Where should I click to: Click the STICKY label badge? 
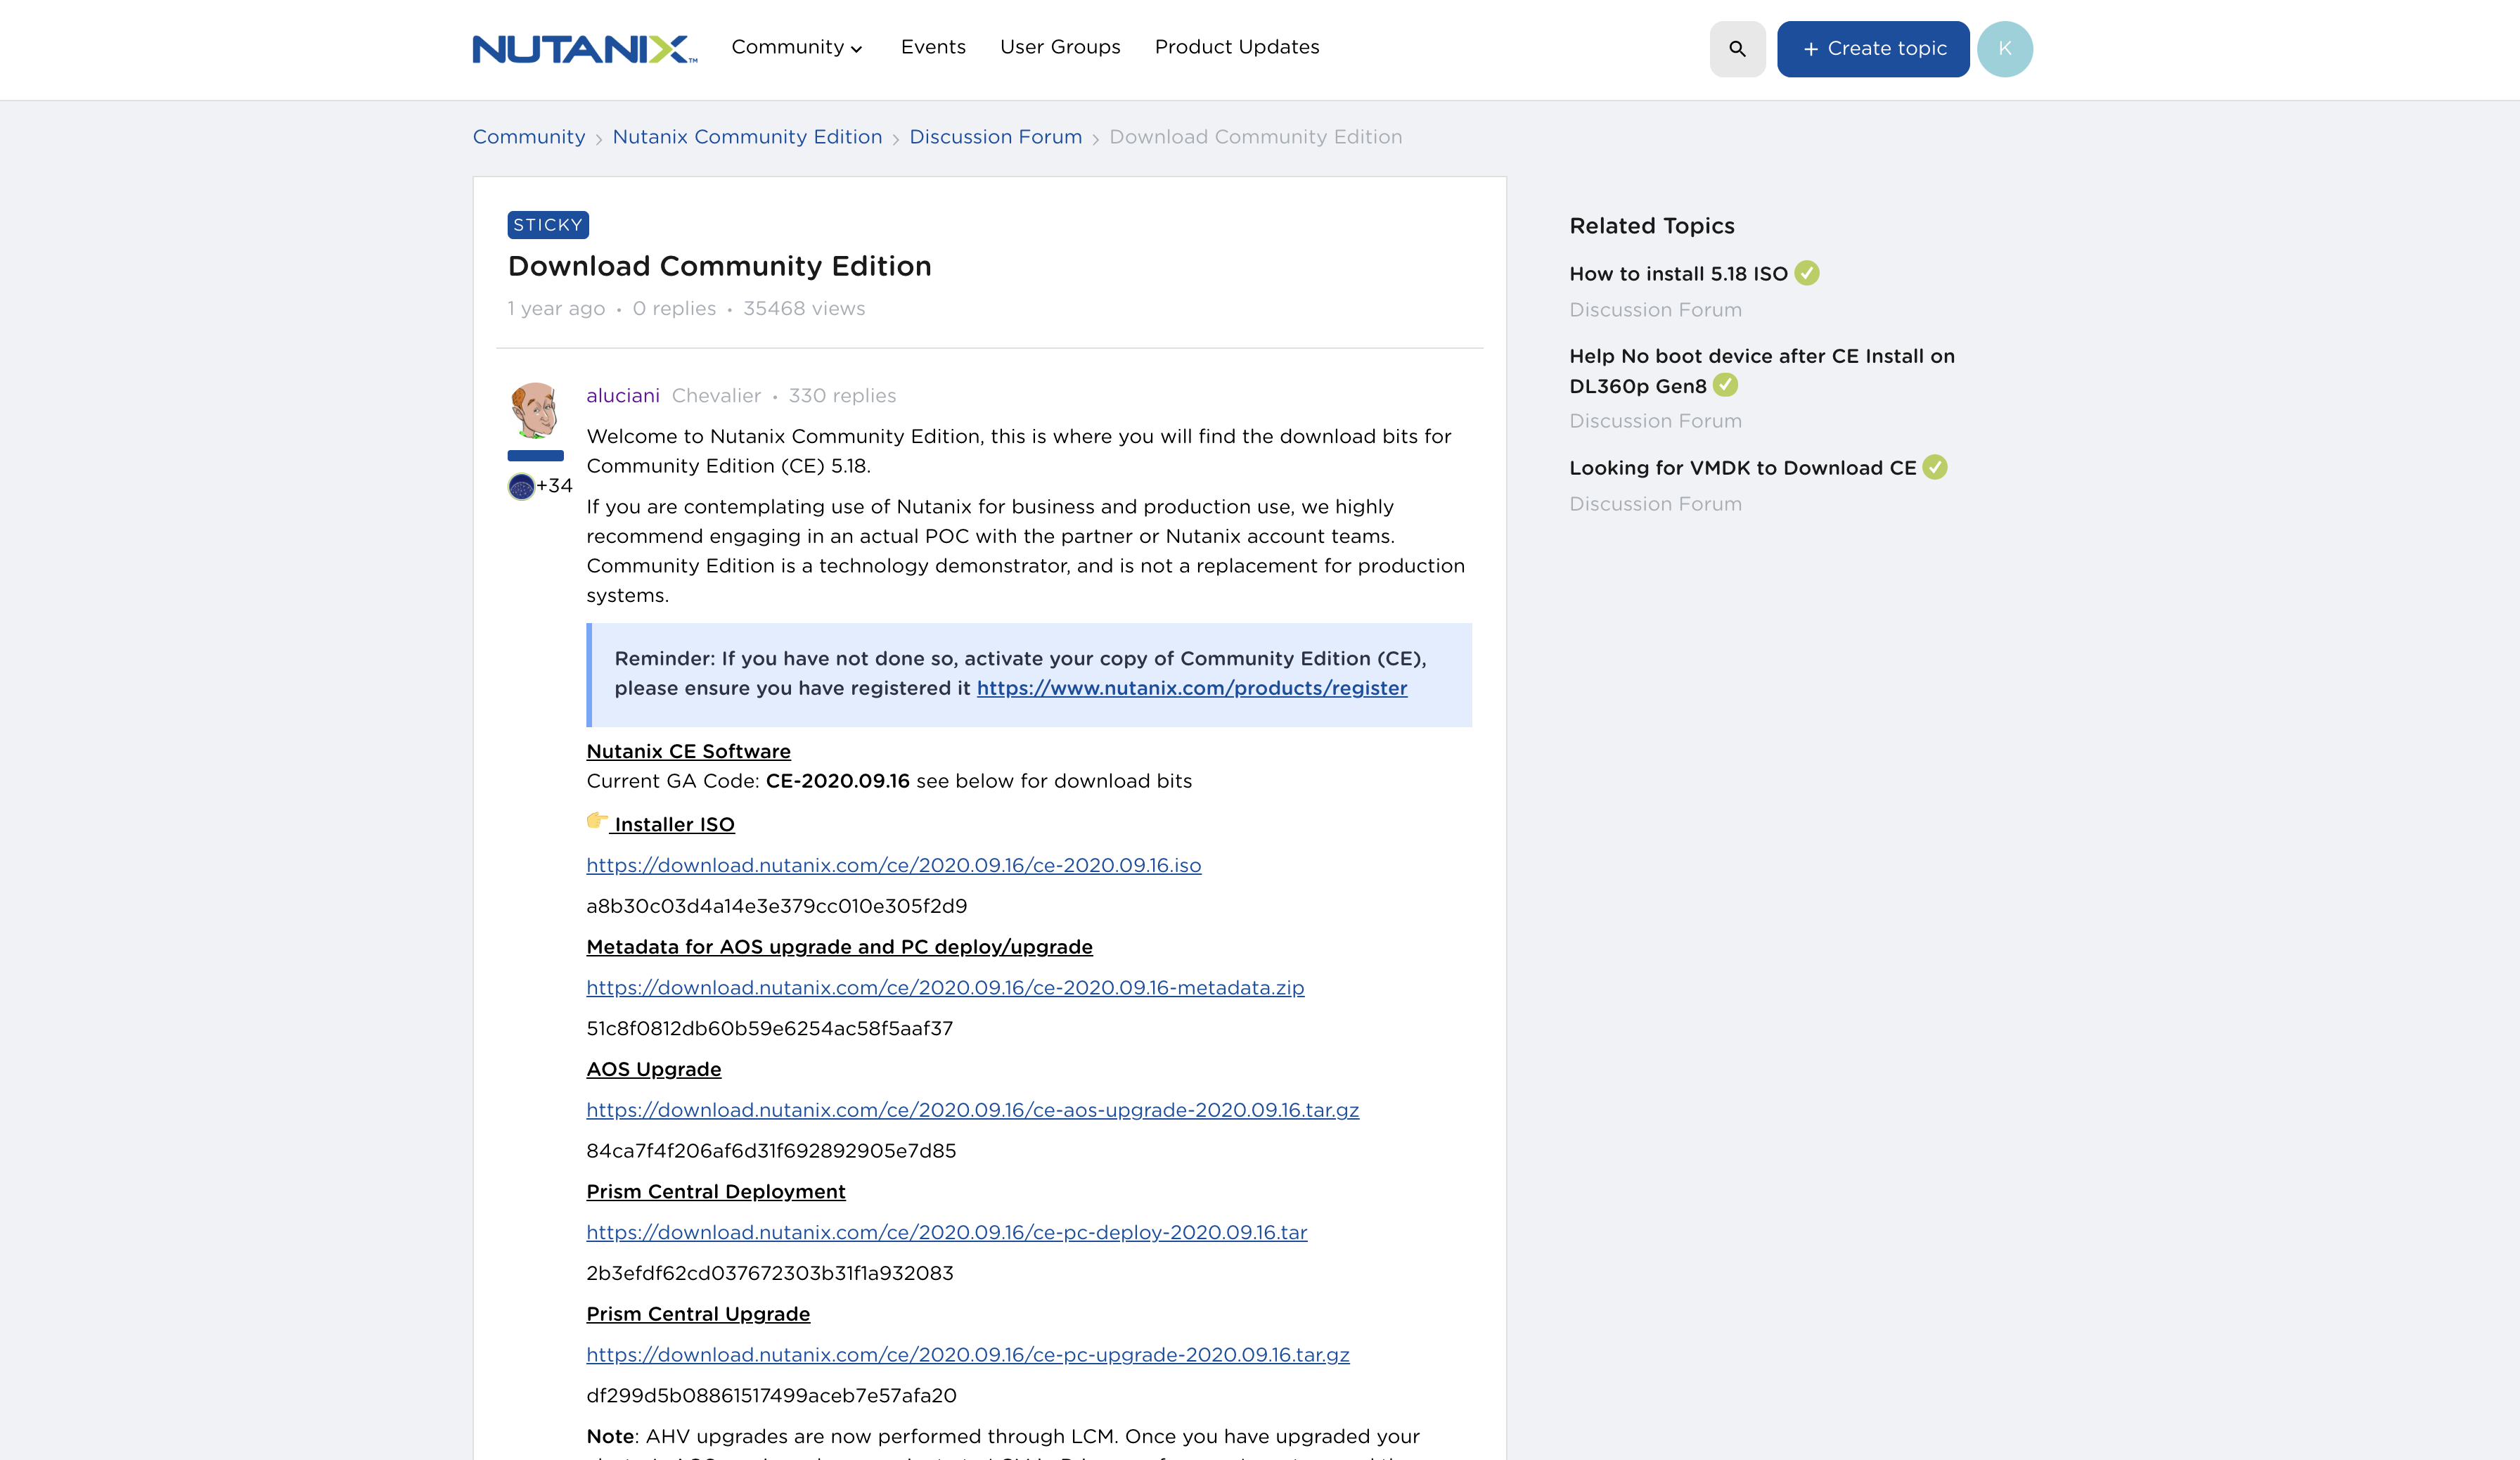point(548,225)
